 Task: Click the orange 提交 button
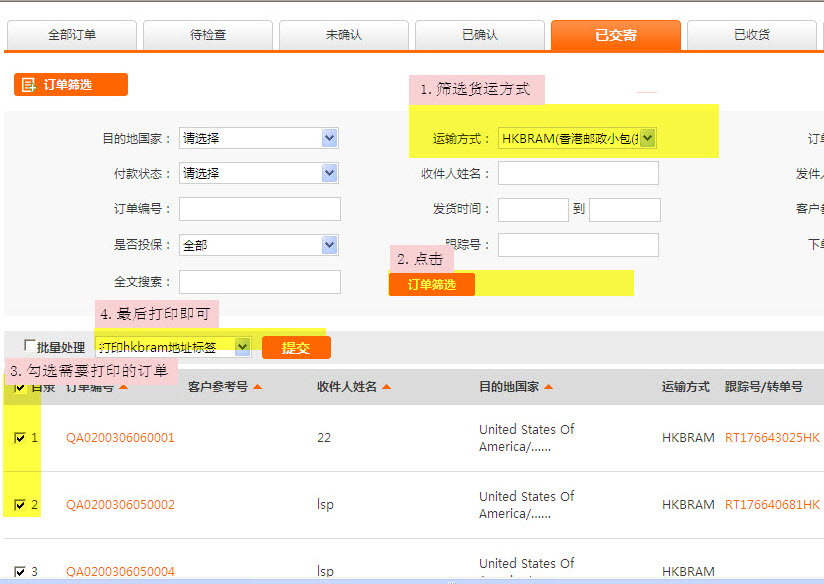296,348
